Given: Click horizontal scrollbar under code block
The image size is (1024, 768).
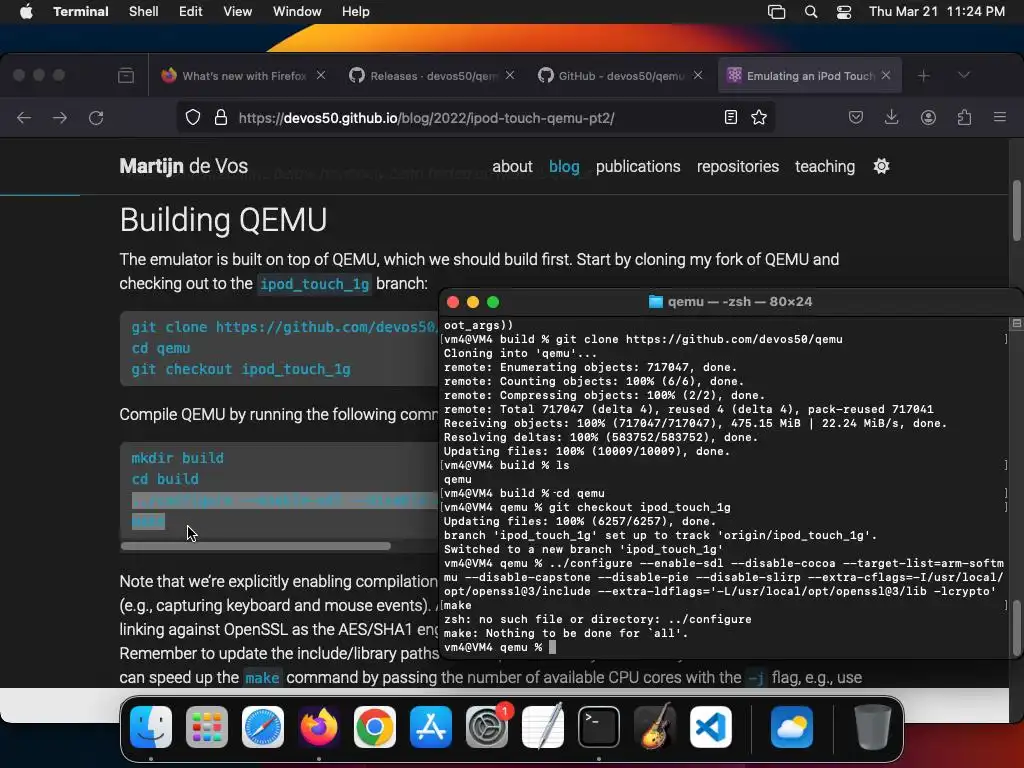Looking at the screenshot, I should click(255, 546).
